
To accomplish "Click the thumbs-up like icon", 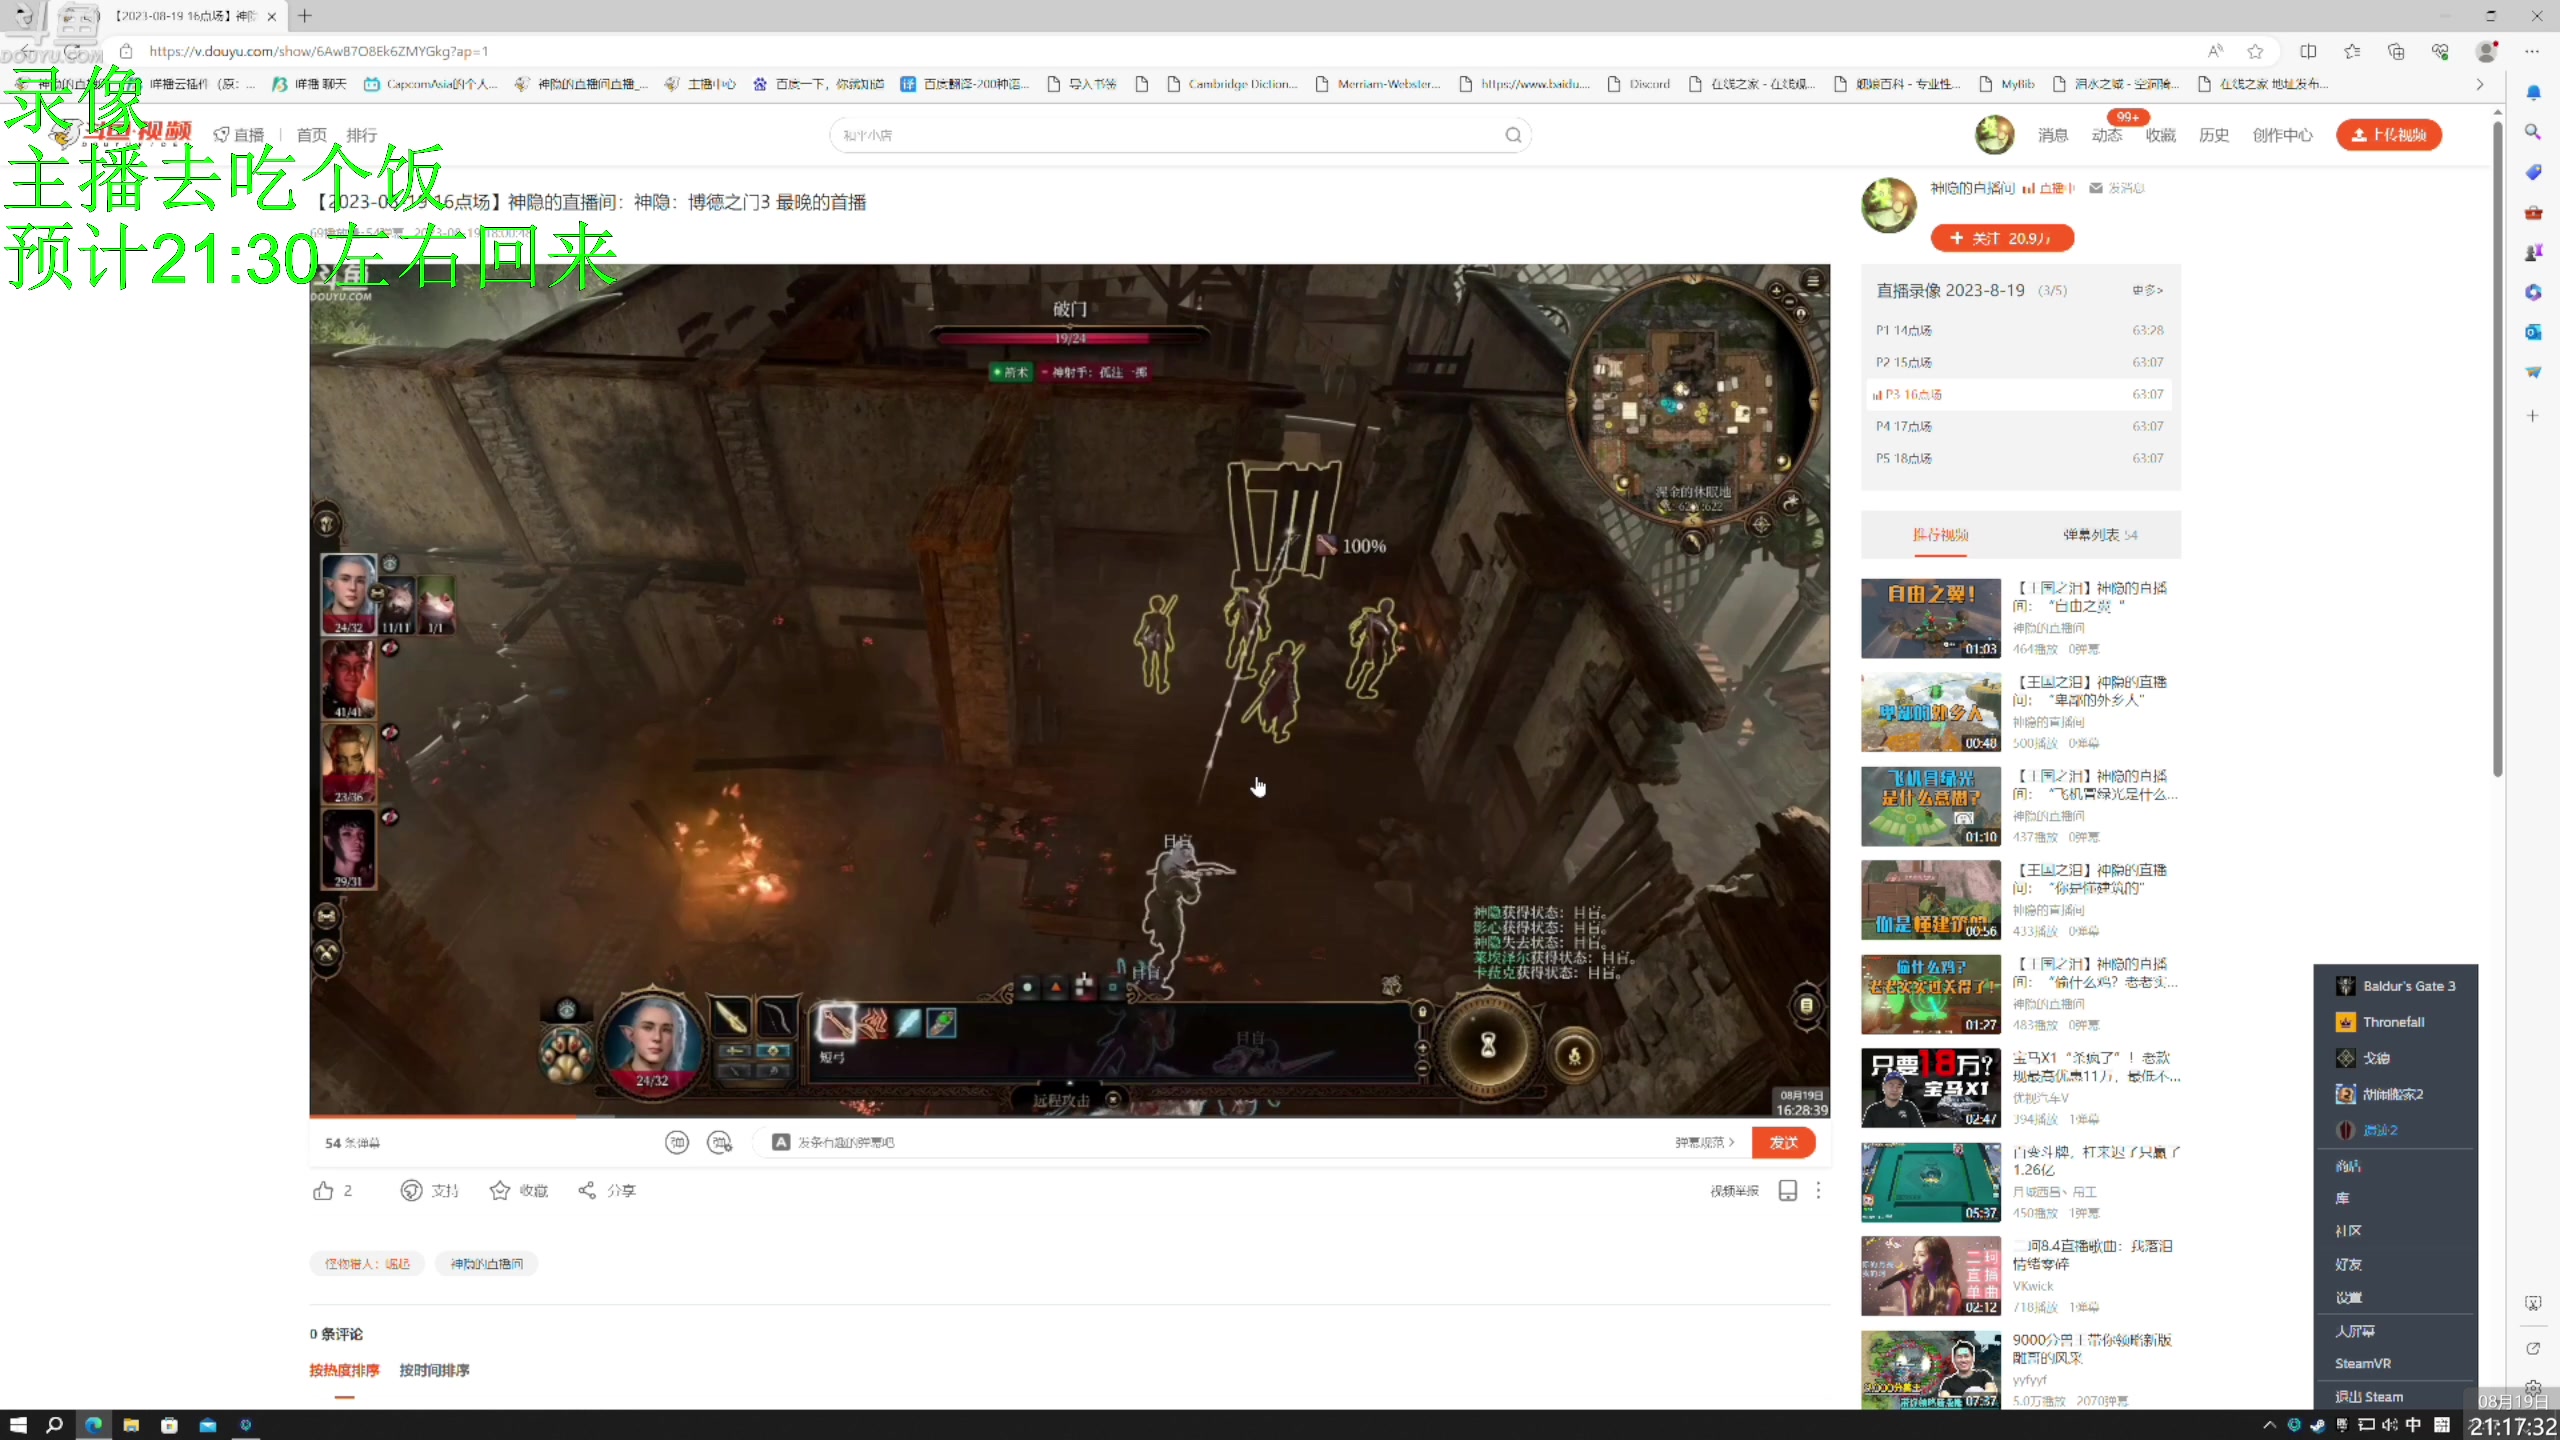I will (323, 1190).
